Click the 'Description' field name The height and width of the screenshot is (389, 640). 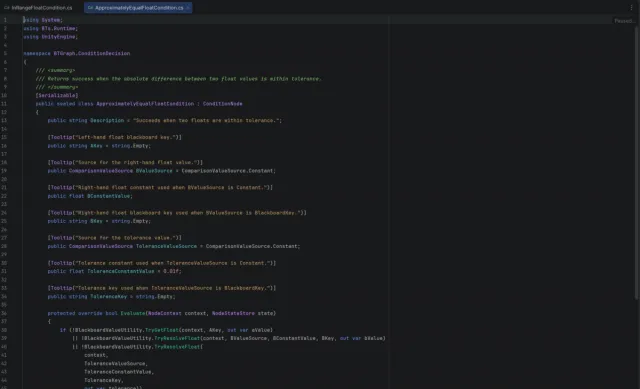click(x=107, y=120)
